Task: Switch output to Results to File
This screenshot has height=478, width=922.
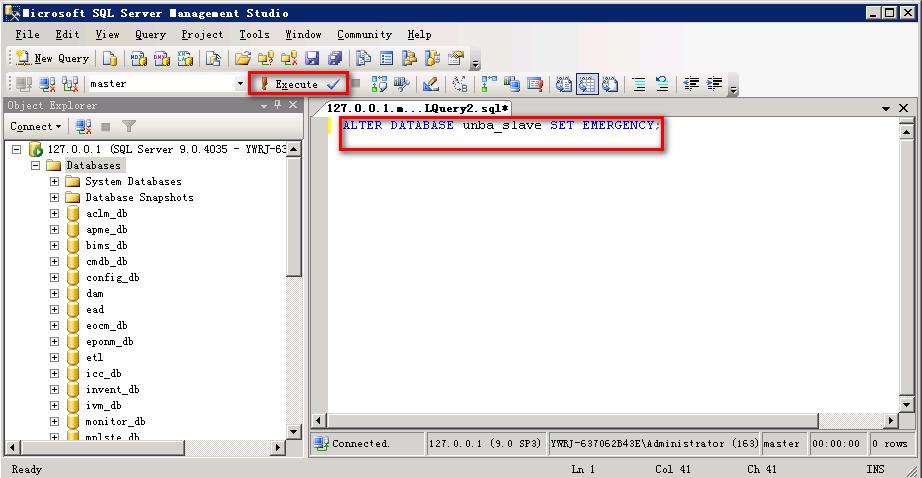Action: [610, 84]
